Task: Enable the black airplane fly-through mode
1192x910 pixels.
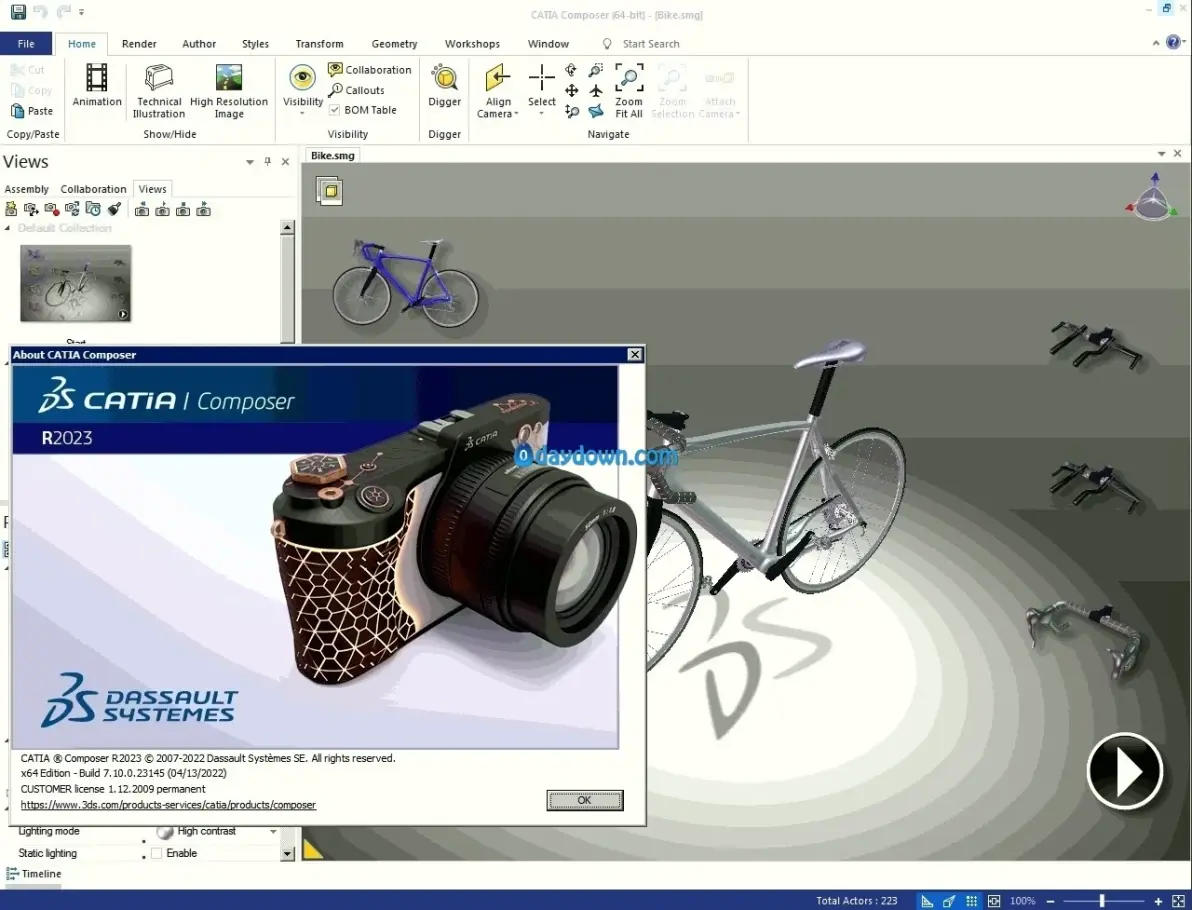Action: coord(596,91)
